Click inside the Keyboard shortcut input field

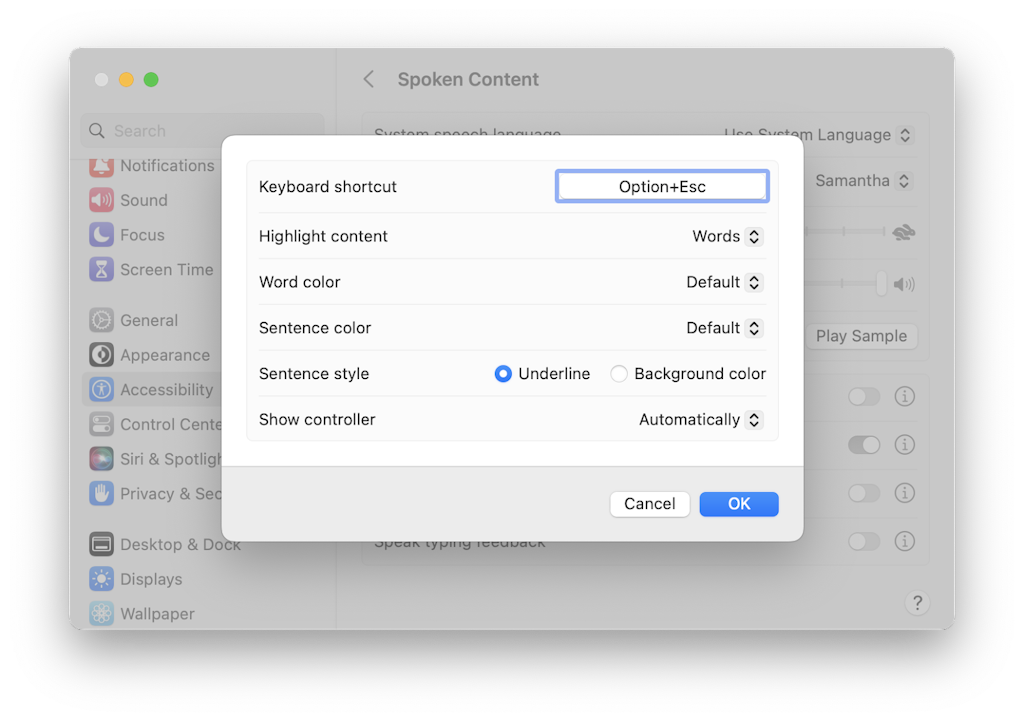pos(662,186)
